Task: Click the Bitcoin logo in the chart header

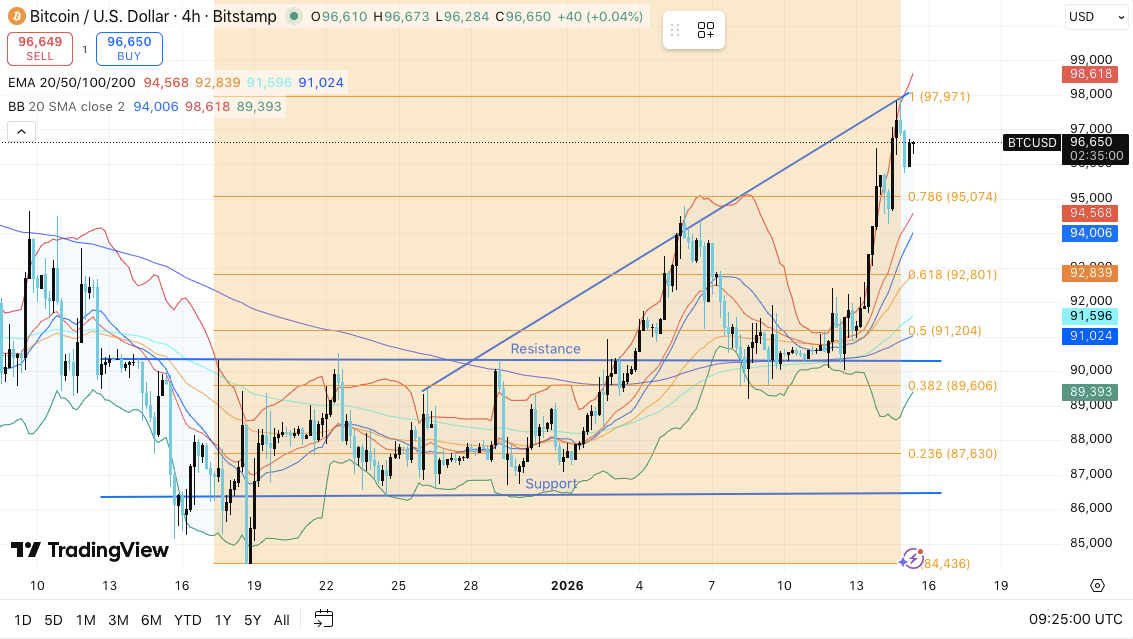Action: pyautogui.click(x=14, y=16)
